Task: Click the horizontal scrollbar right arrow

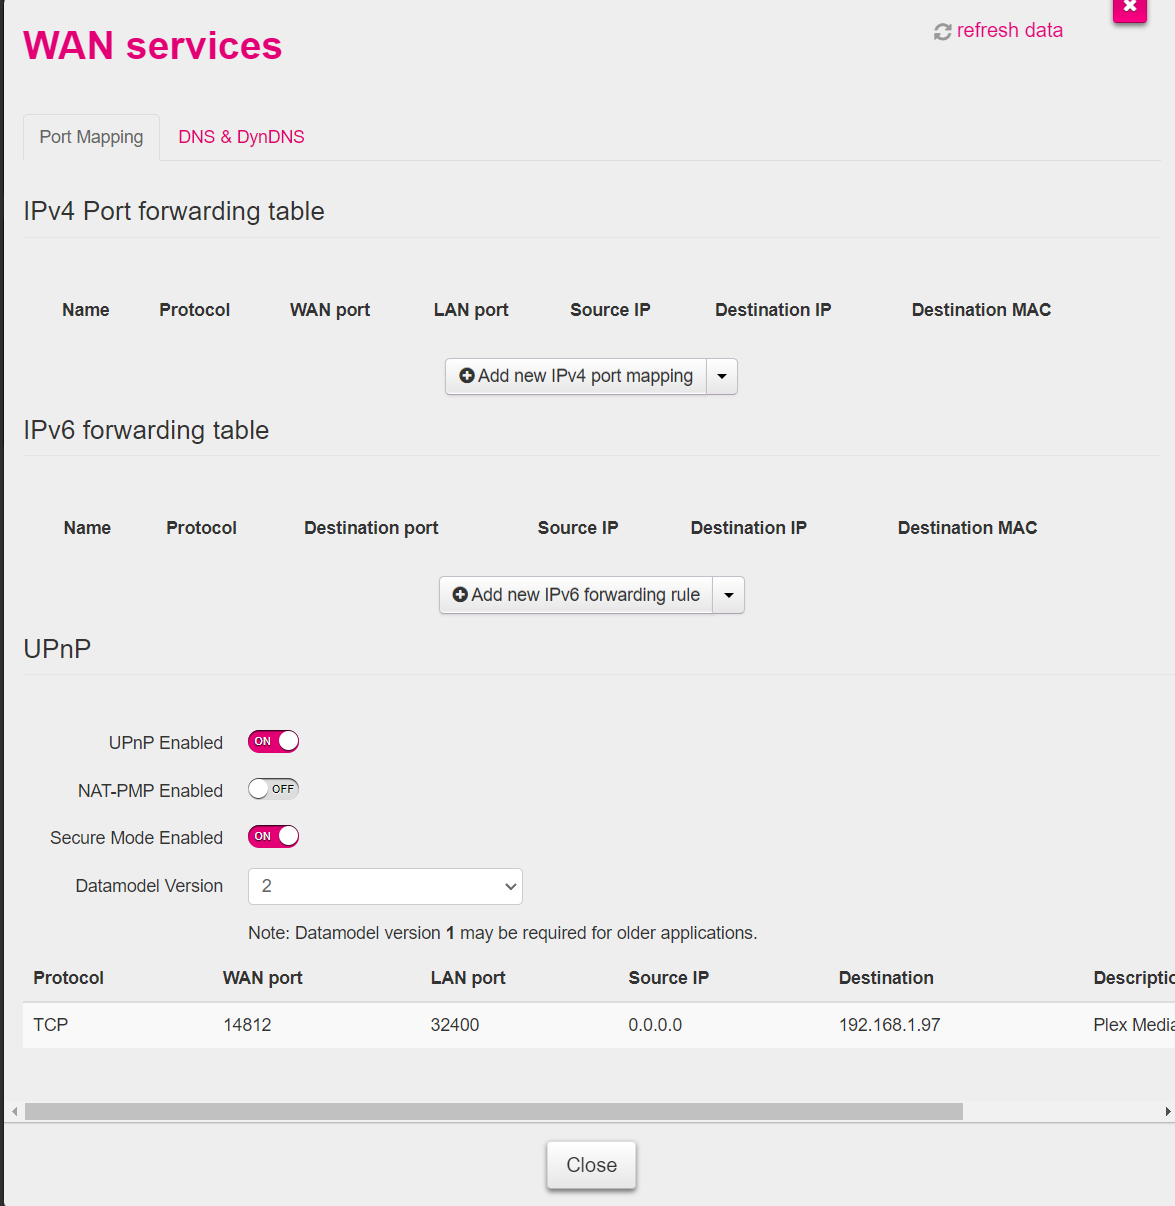Action: (x=1167, y=1111)
